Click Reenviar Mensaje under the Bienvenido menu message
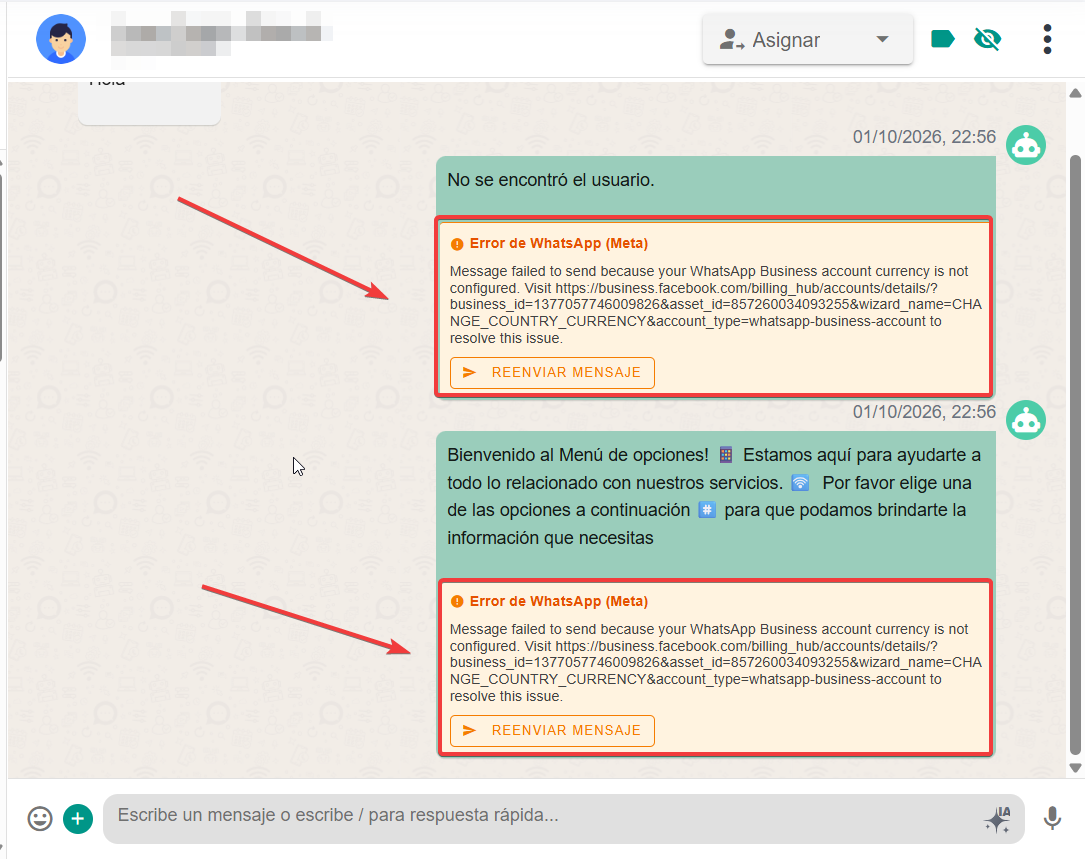 click(552, 730)
